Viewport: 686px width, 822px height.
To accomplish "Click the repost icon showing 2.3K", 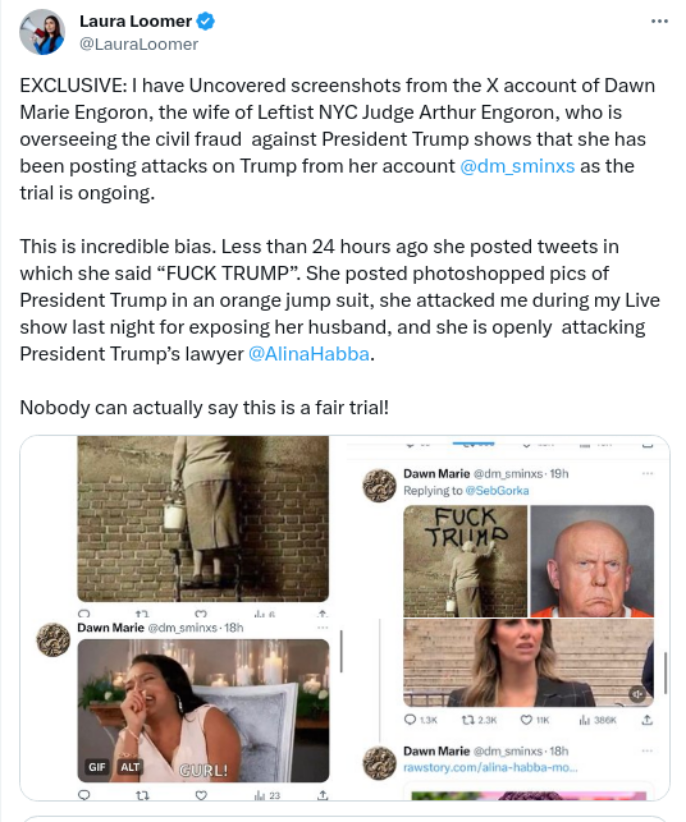I will tap(466, 719).
